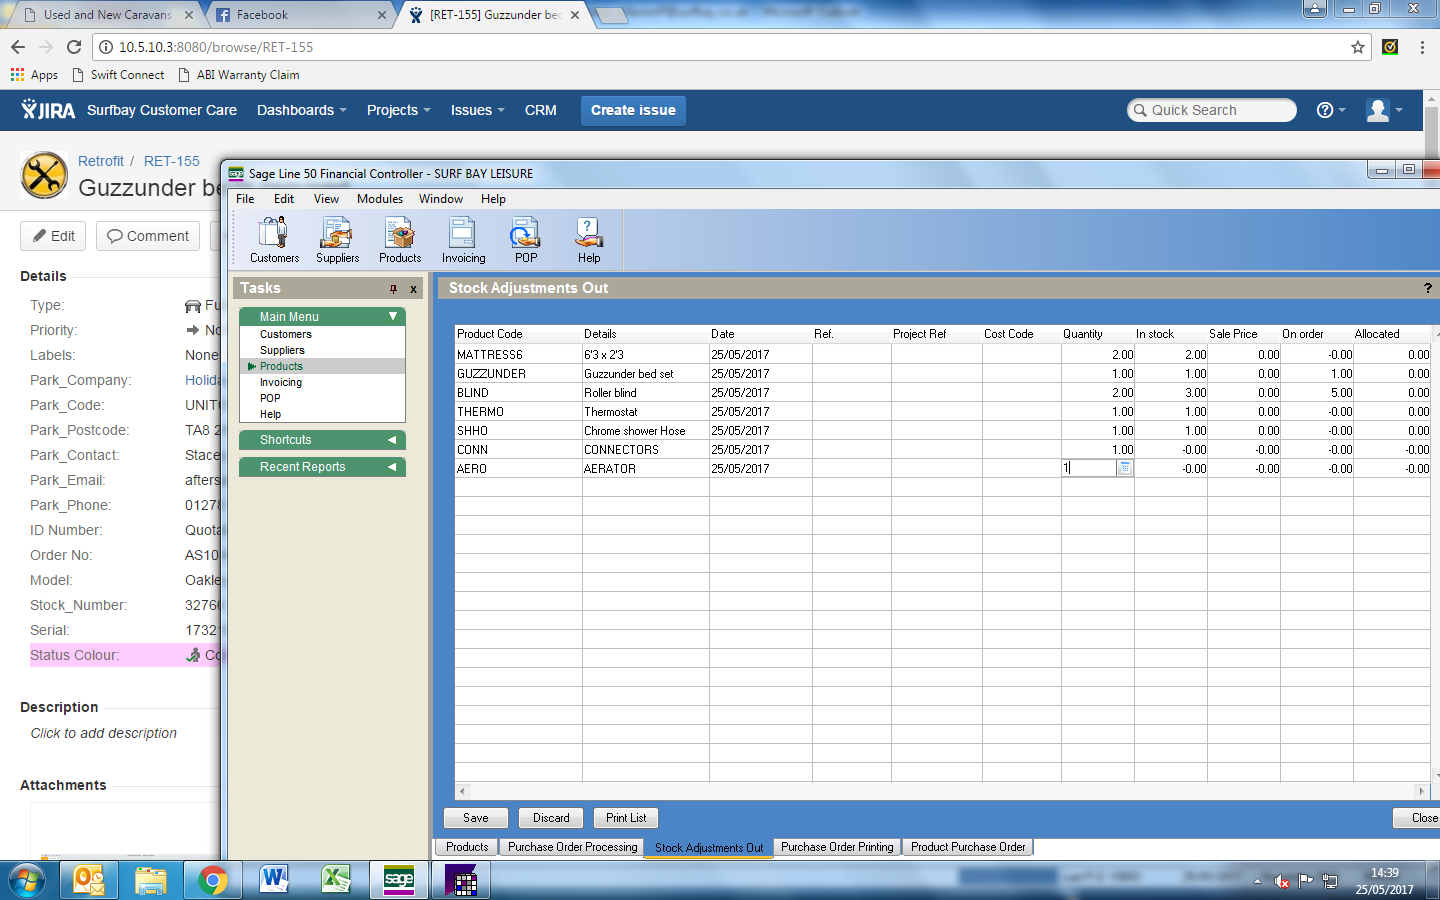Image resolution: width=1440 pixels, height=900 pixels.
Task: Click the Discard button
Action: click(x=551, y=818)
